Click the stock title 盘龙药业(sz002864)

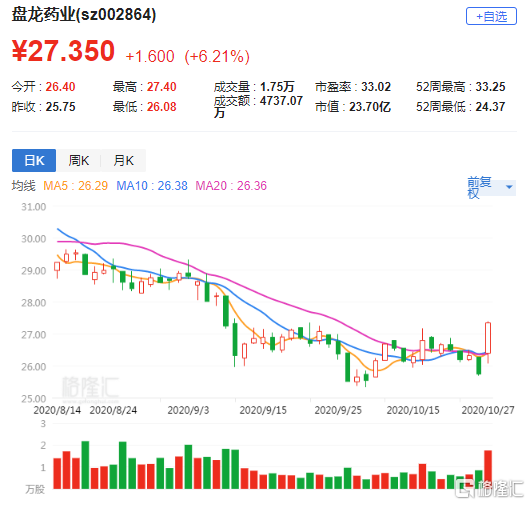tap(84, 15)
